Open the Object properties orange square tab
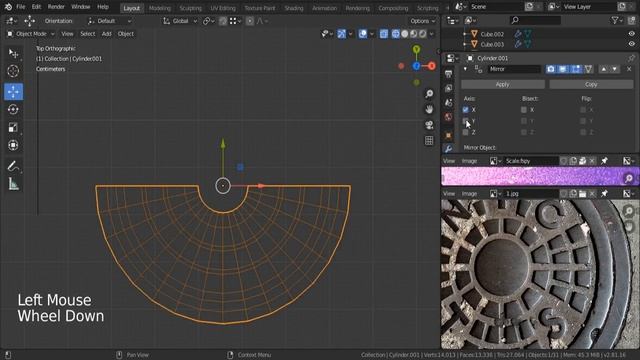The width and height of the screenshot is (640, 360). pyautogui.click(x=448, y=135)
